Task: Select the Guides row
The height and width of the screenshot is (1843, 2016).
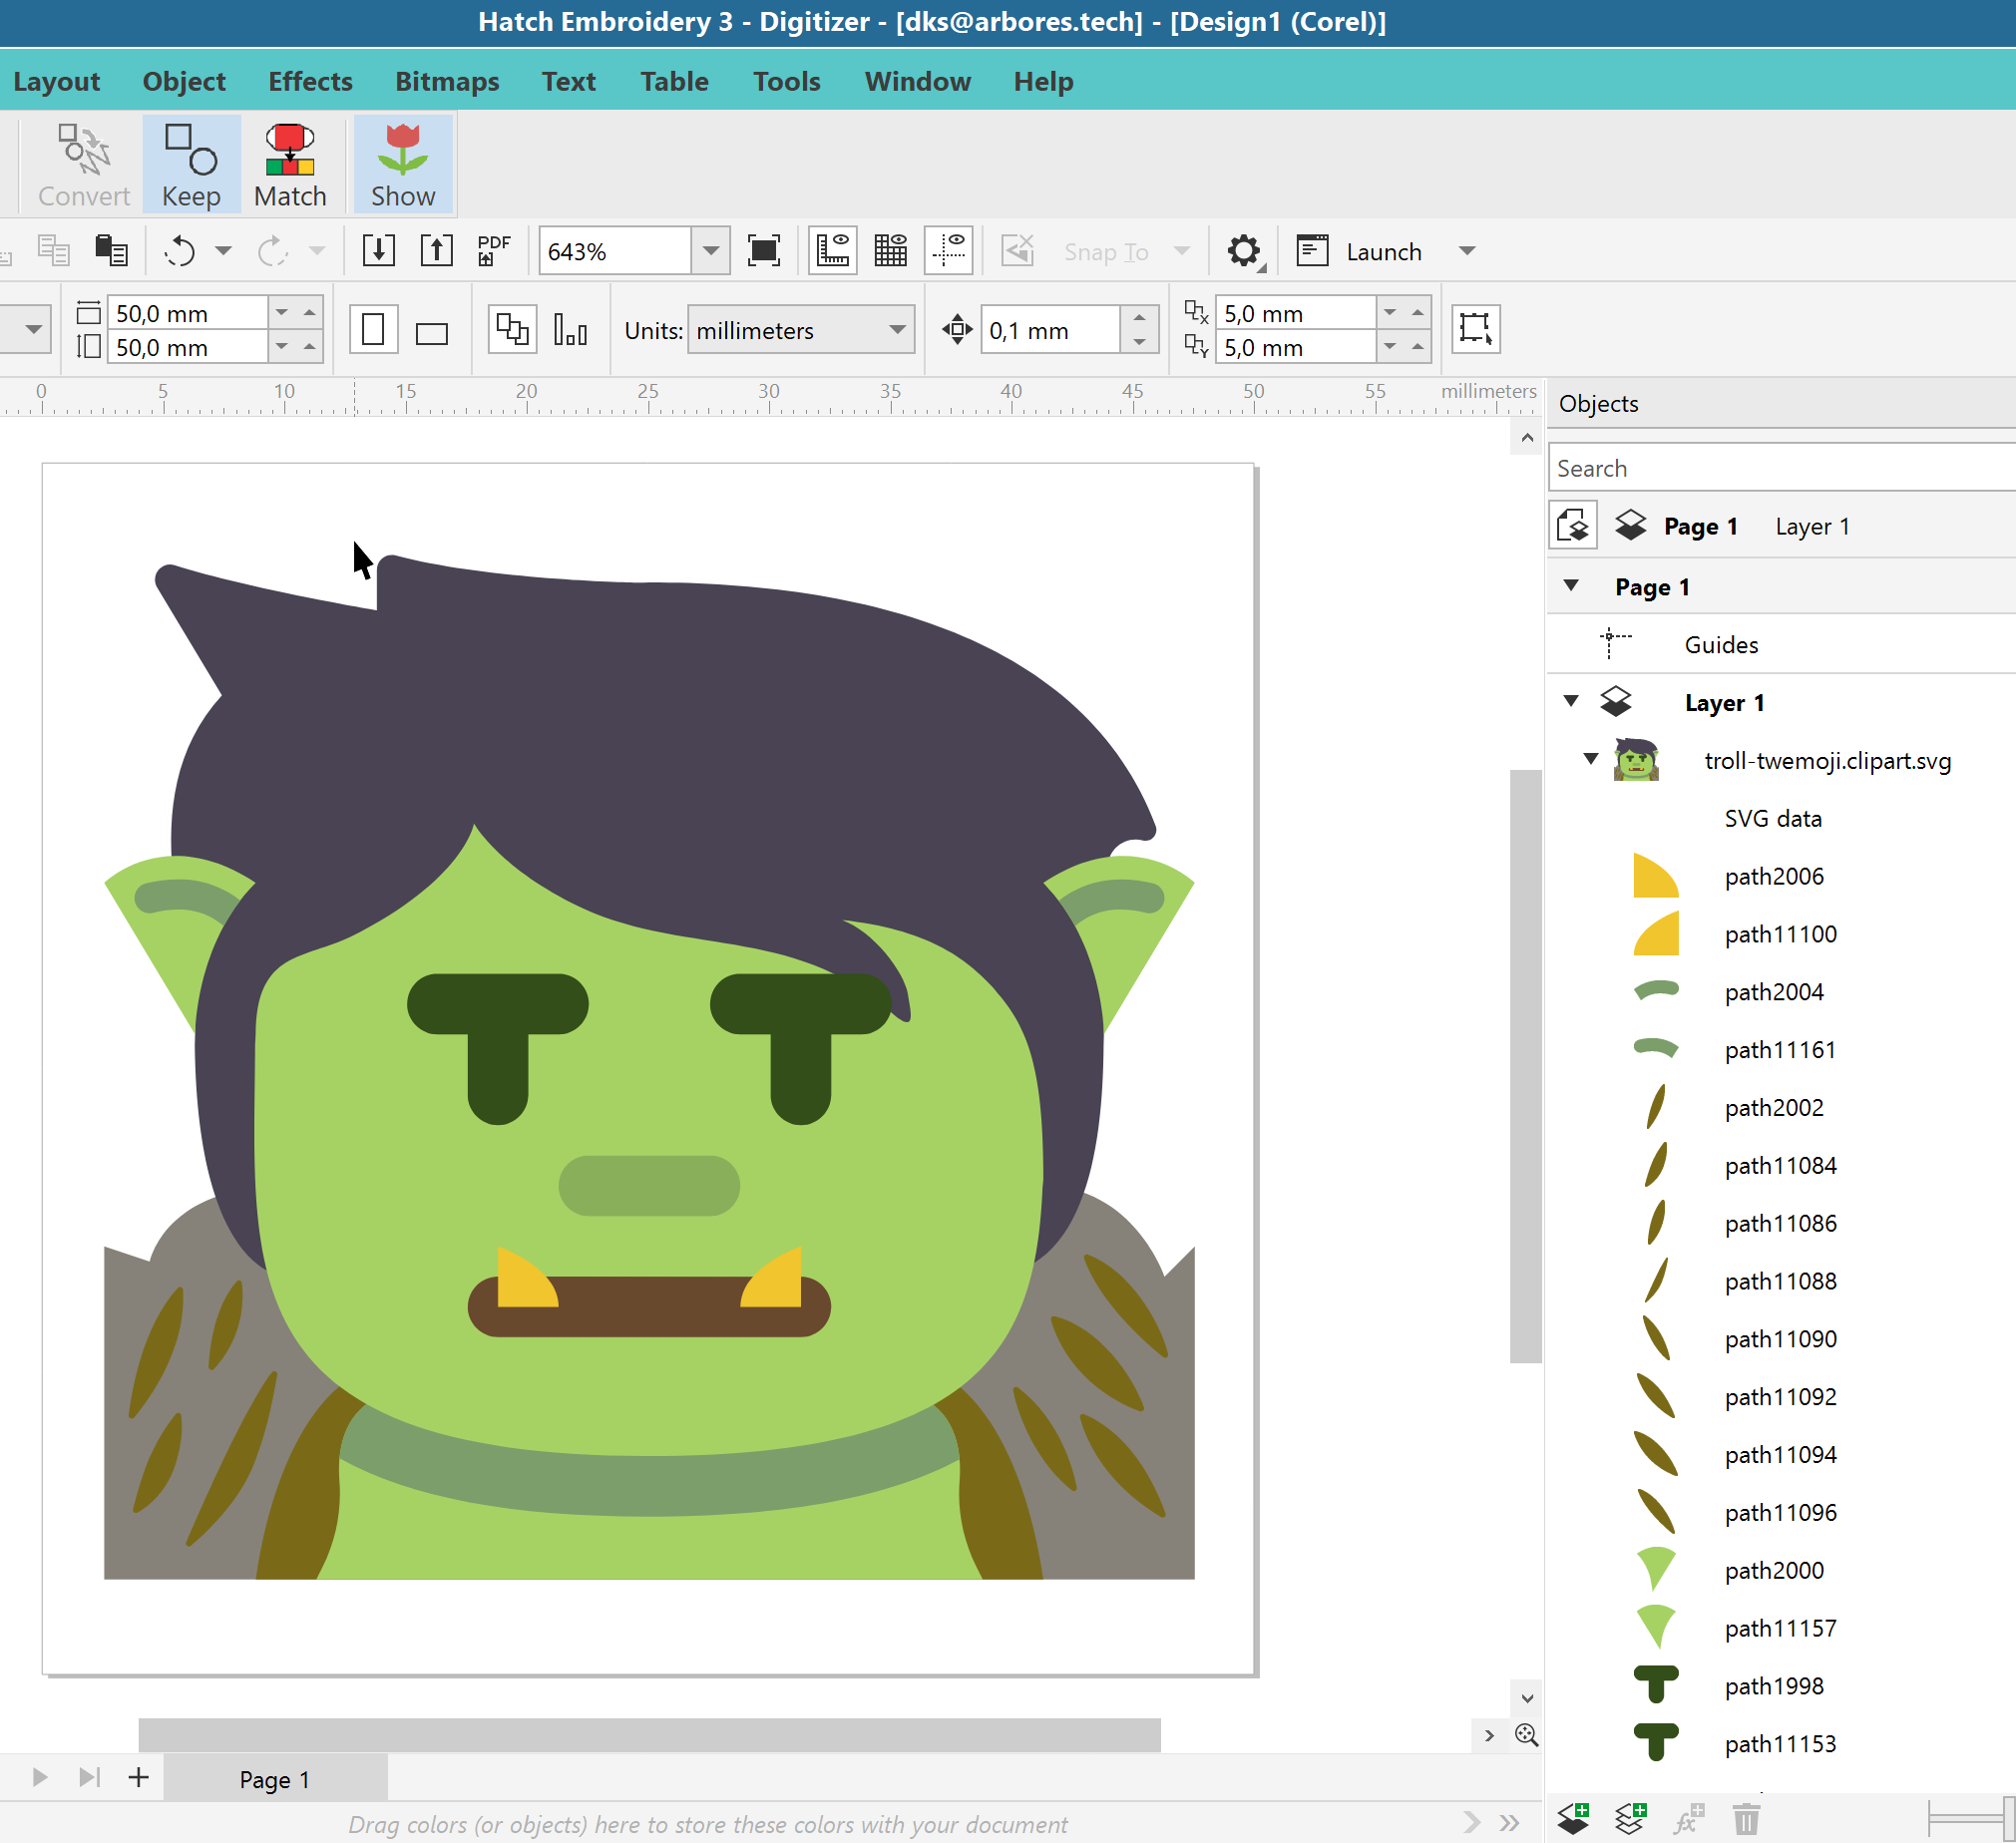Action: point(1780,644)
